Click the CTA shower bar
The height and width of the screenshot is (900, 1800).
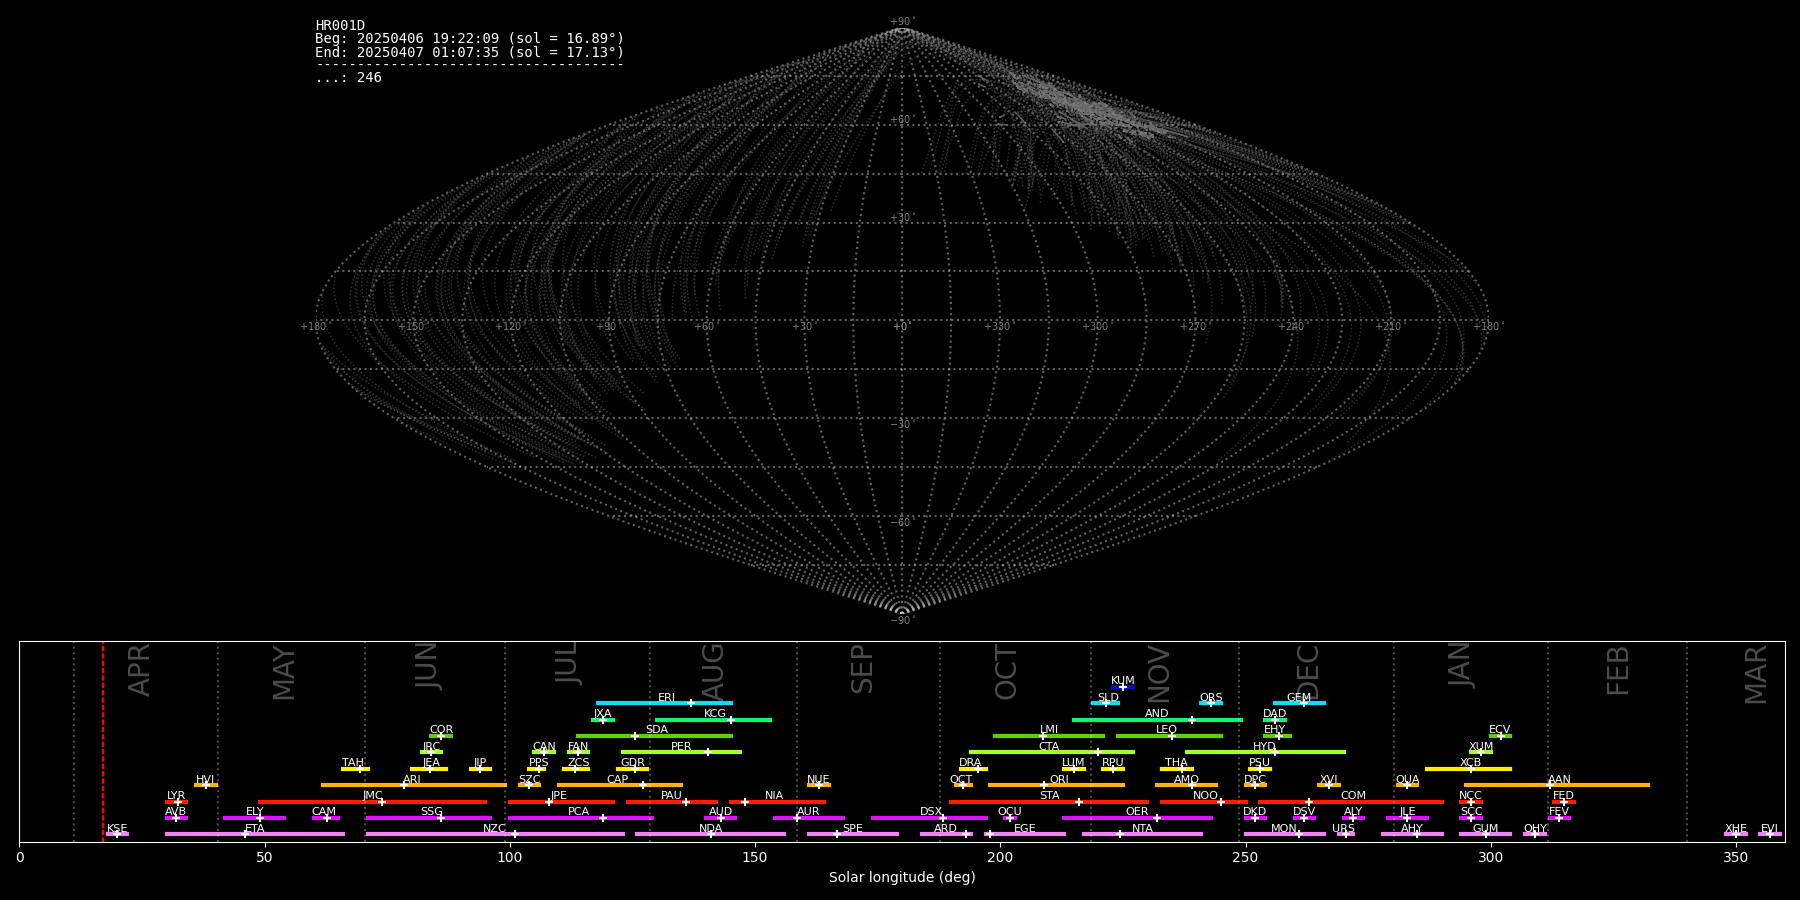1052,752
